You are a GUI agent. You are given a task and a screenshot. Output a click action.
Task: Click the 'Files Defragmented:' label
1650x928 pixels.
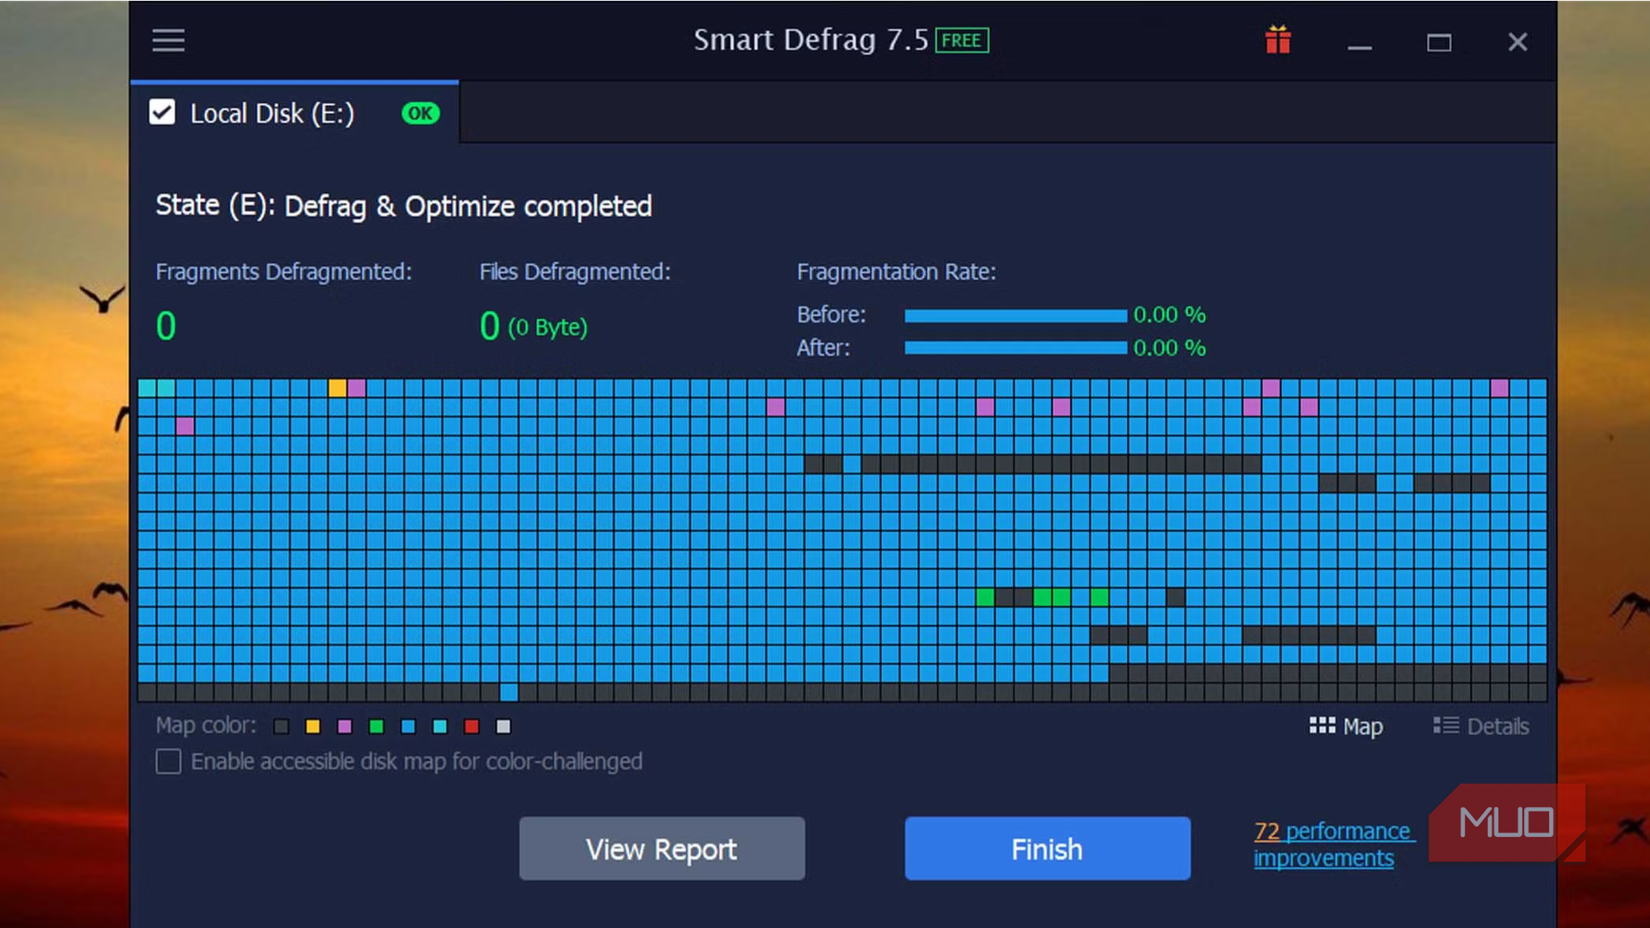coord(575,272)
